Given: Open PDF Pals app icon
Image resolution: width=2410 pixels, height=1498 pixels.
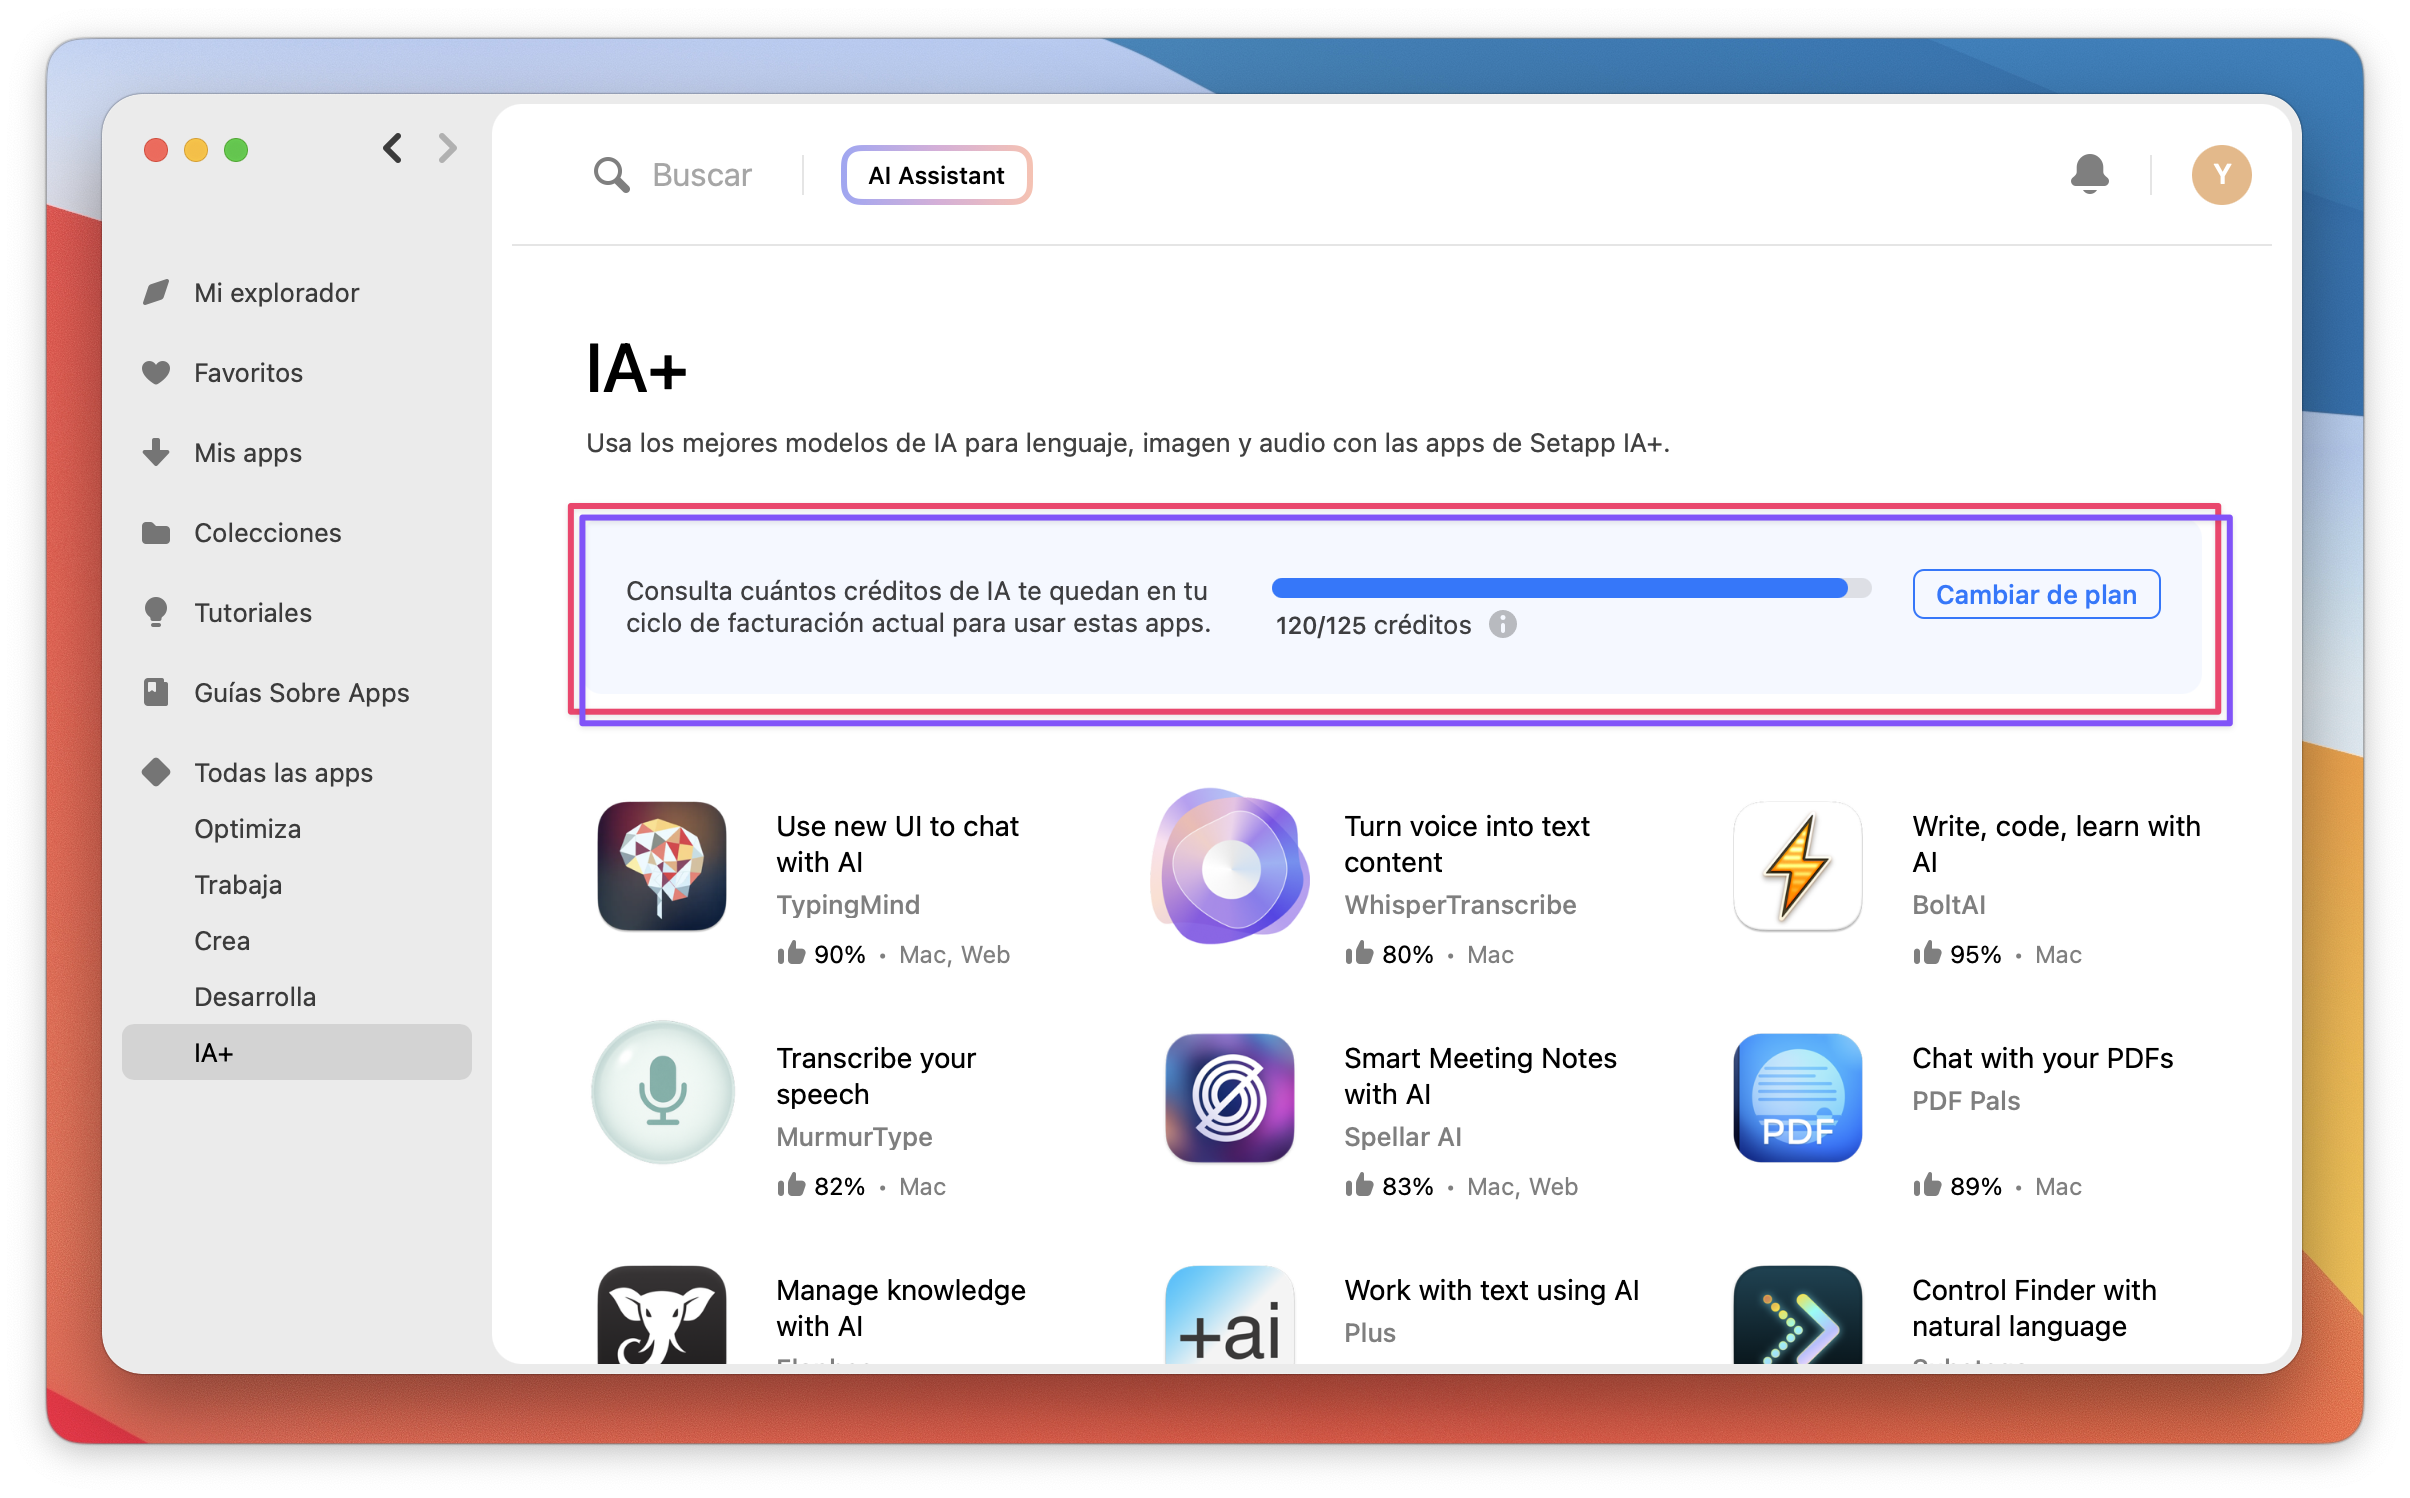Looking at the screenshot, I should 1797,1098.
